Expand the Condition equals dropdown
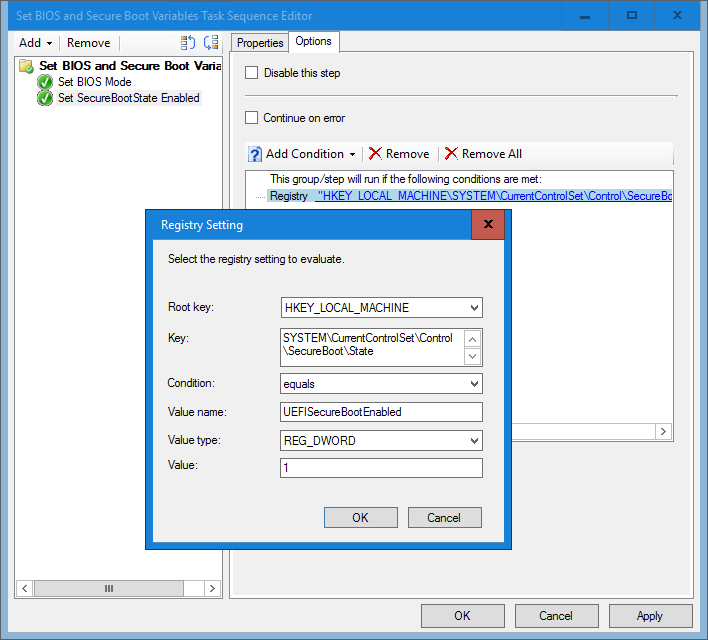The width and height of the screenshot is (708, 640). click(x=474, y=384)
